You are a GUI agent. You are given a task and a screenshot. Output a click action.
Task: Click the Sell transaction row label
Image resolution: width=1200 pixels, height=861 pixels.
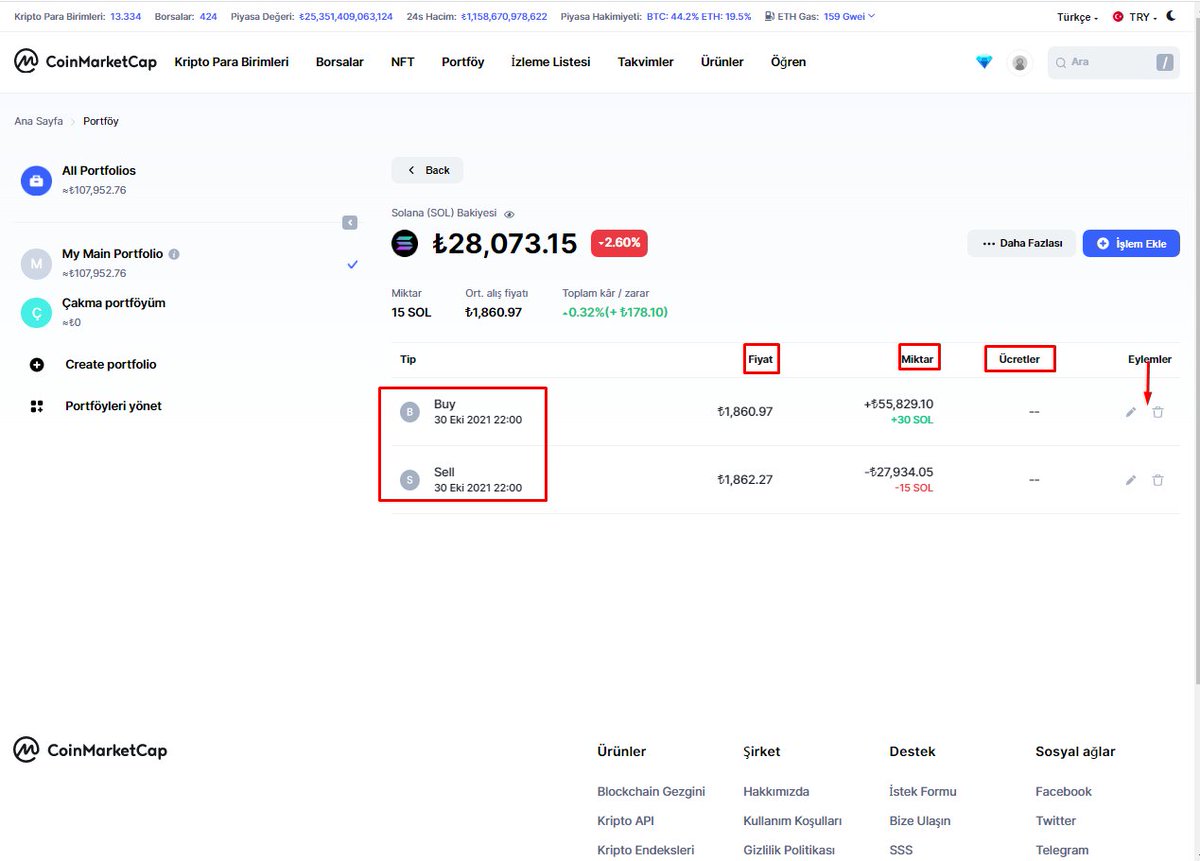coord(444,472)
